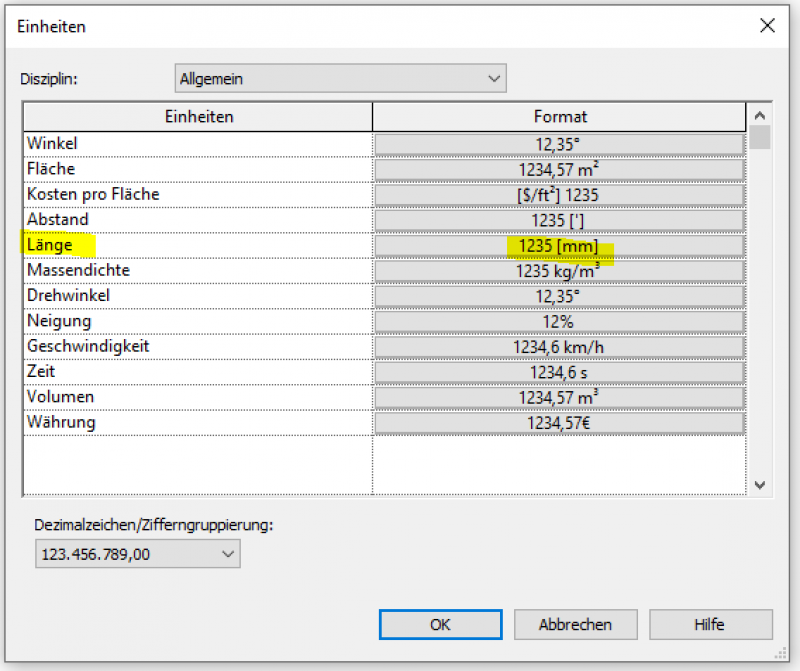The height and width of the screenshot is (671, 800).
Task: Open Währung format button 1234,57€
Action: pyautogui.click(x=559, y=423)
